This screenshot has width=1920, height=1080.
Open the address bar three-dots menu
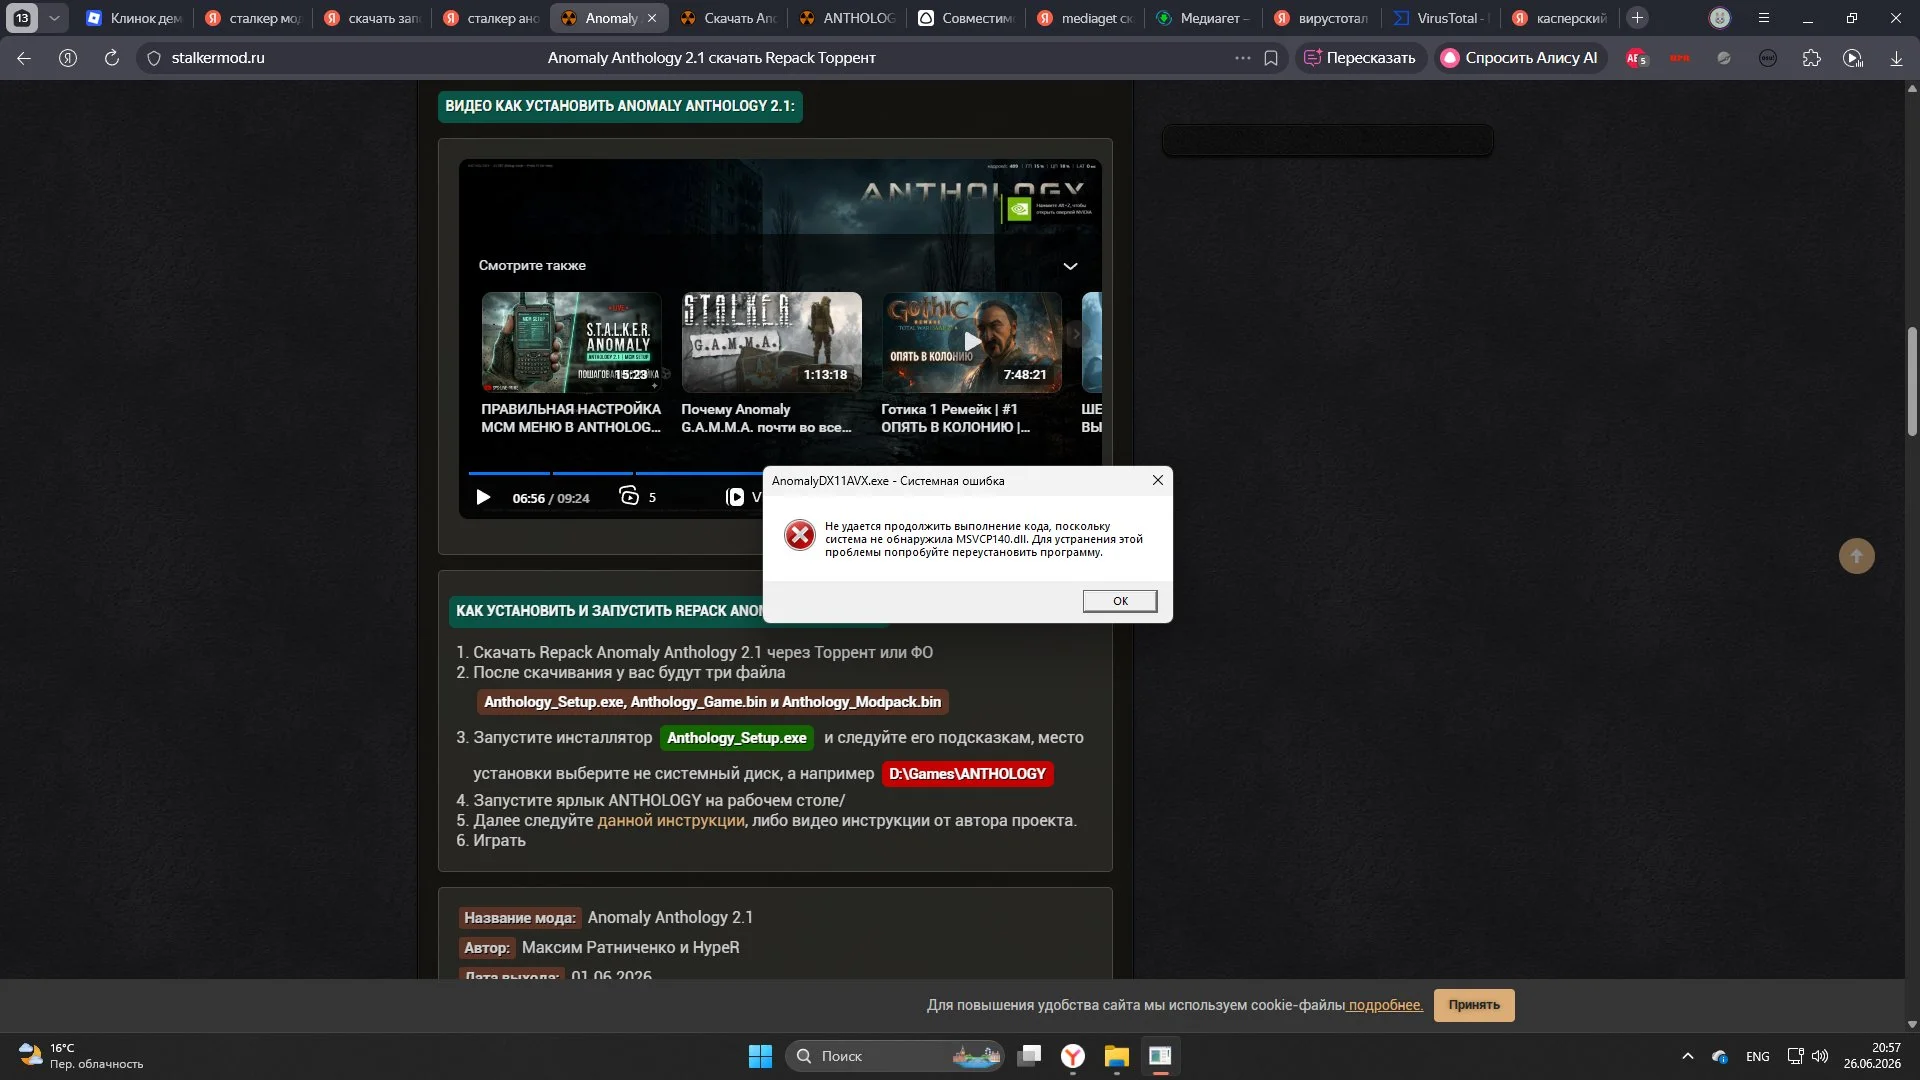tap(1243, 58)
